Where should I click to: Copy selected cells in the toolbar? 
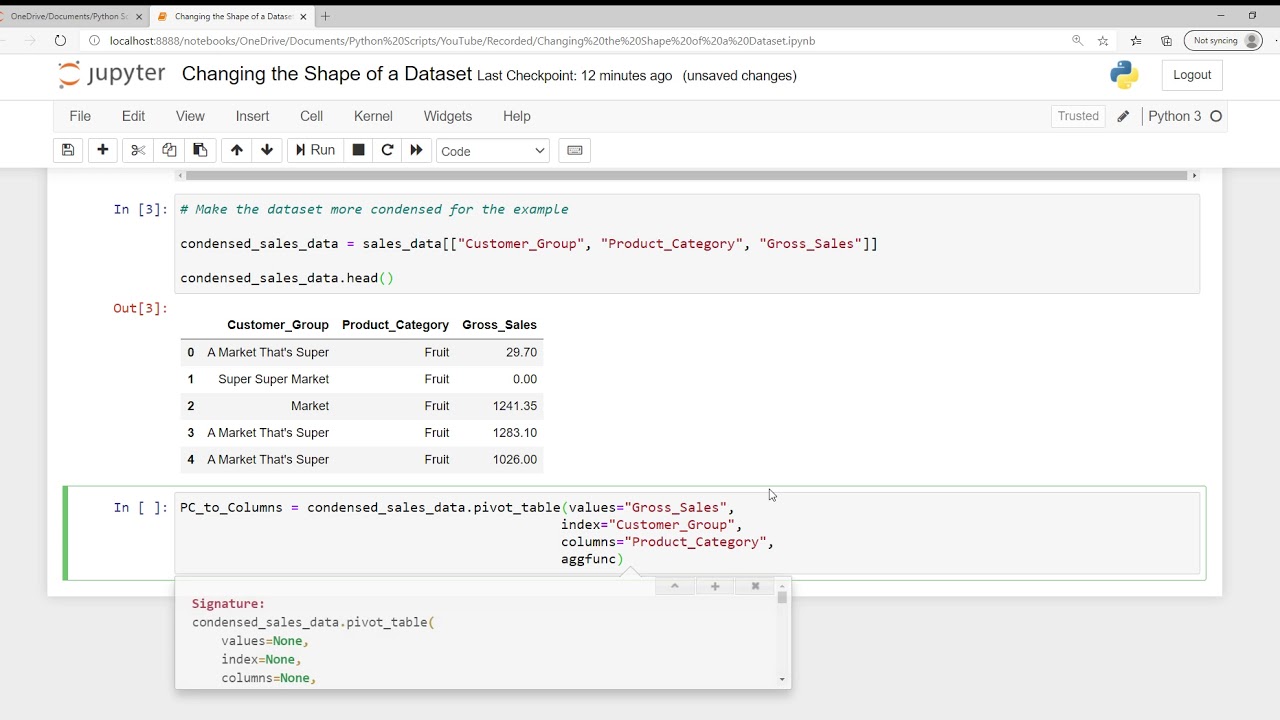point(169,150)
